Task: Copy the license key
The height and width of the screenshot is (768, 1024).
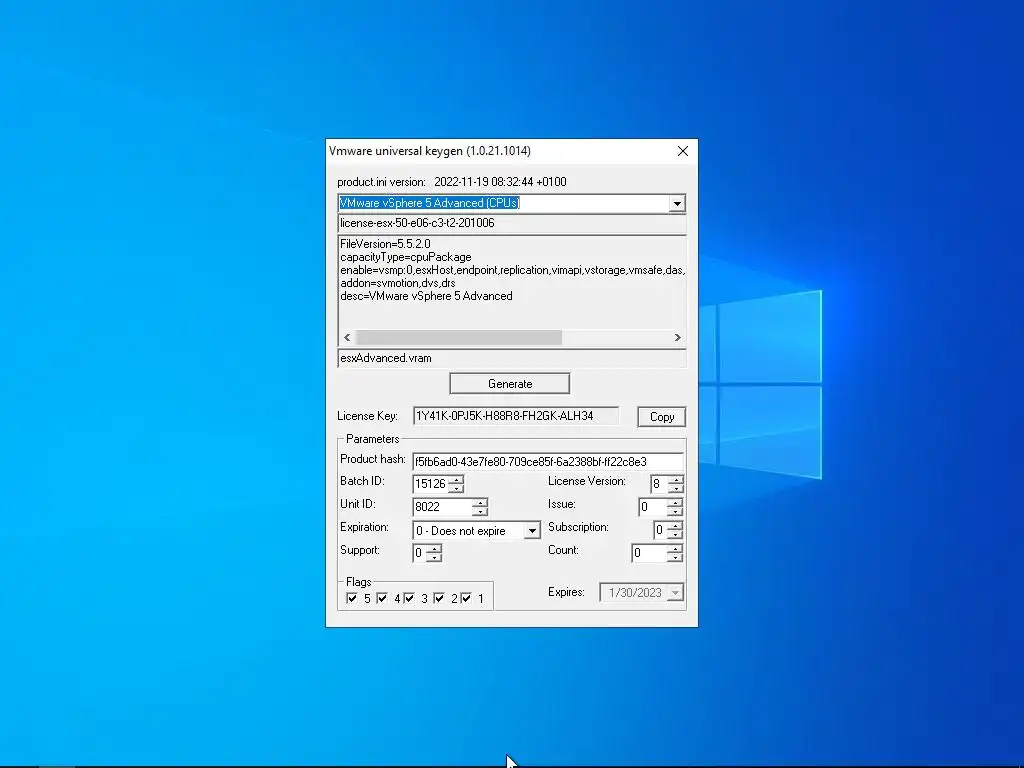Action: tap(662, 417)
